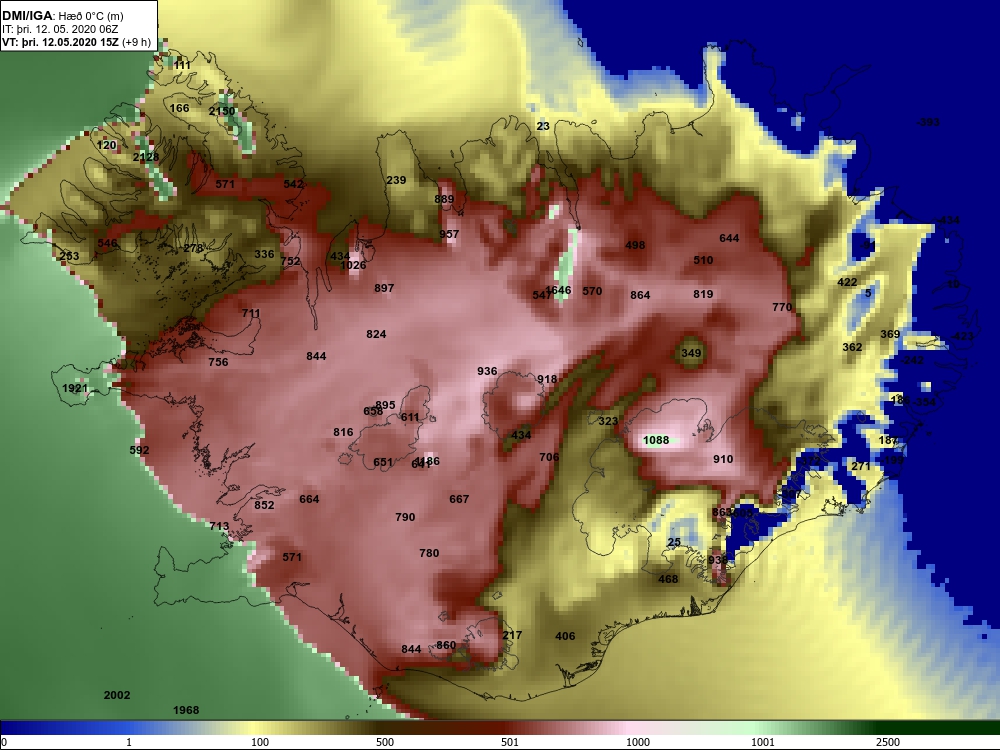Click the map value 1921
The width and height of the screenshot is (1000, 750).
pos(75,388)
